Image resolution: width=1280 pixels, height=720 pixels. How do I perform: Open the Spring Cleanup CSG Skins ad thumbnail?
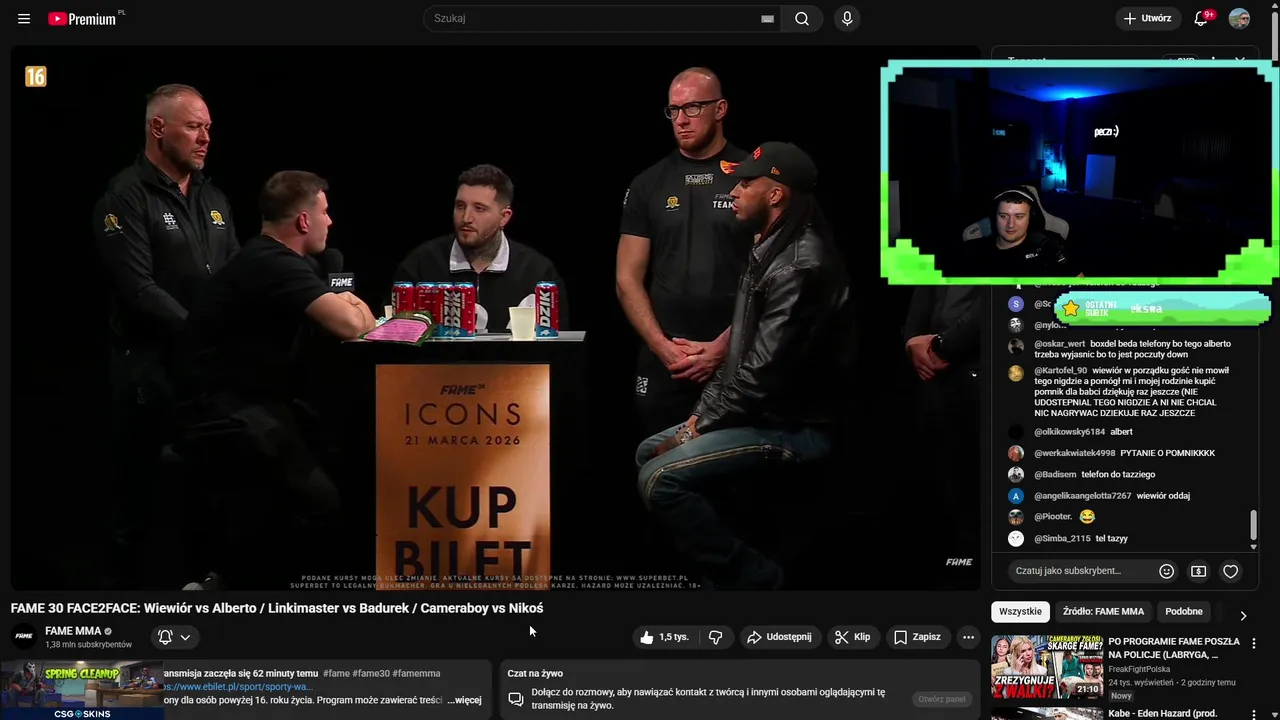[x=81, y=689]
